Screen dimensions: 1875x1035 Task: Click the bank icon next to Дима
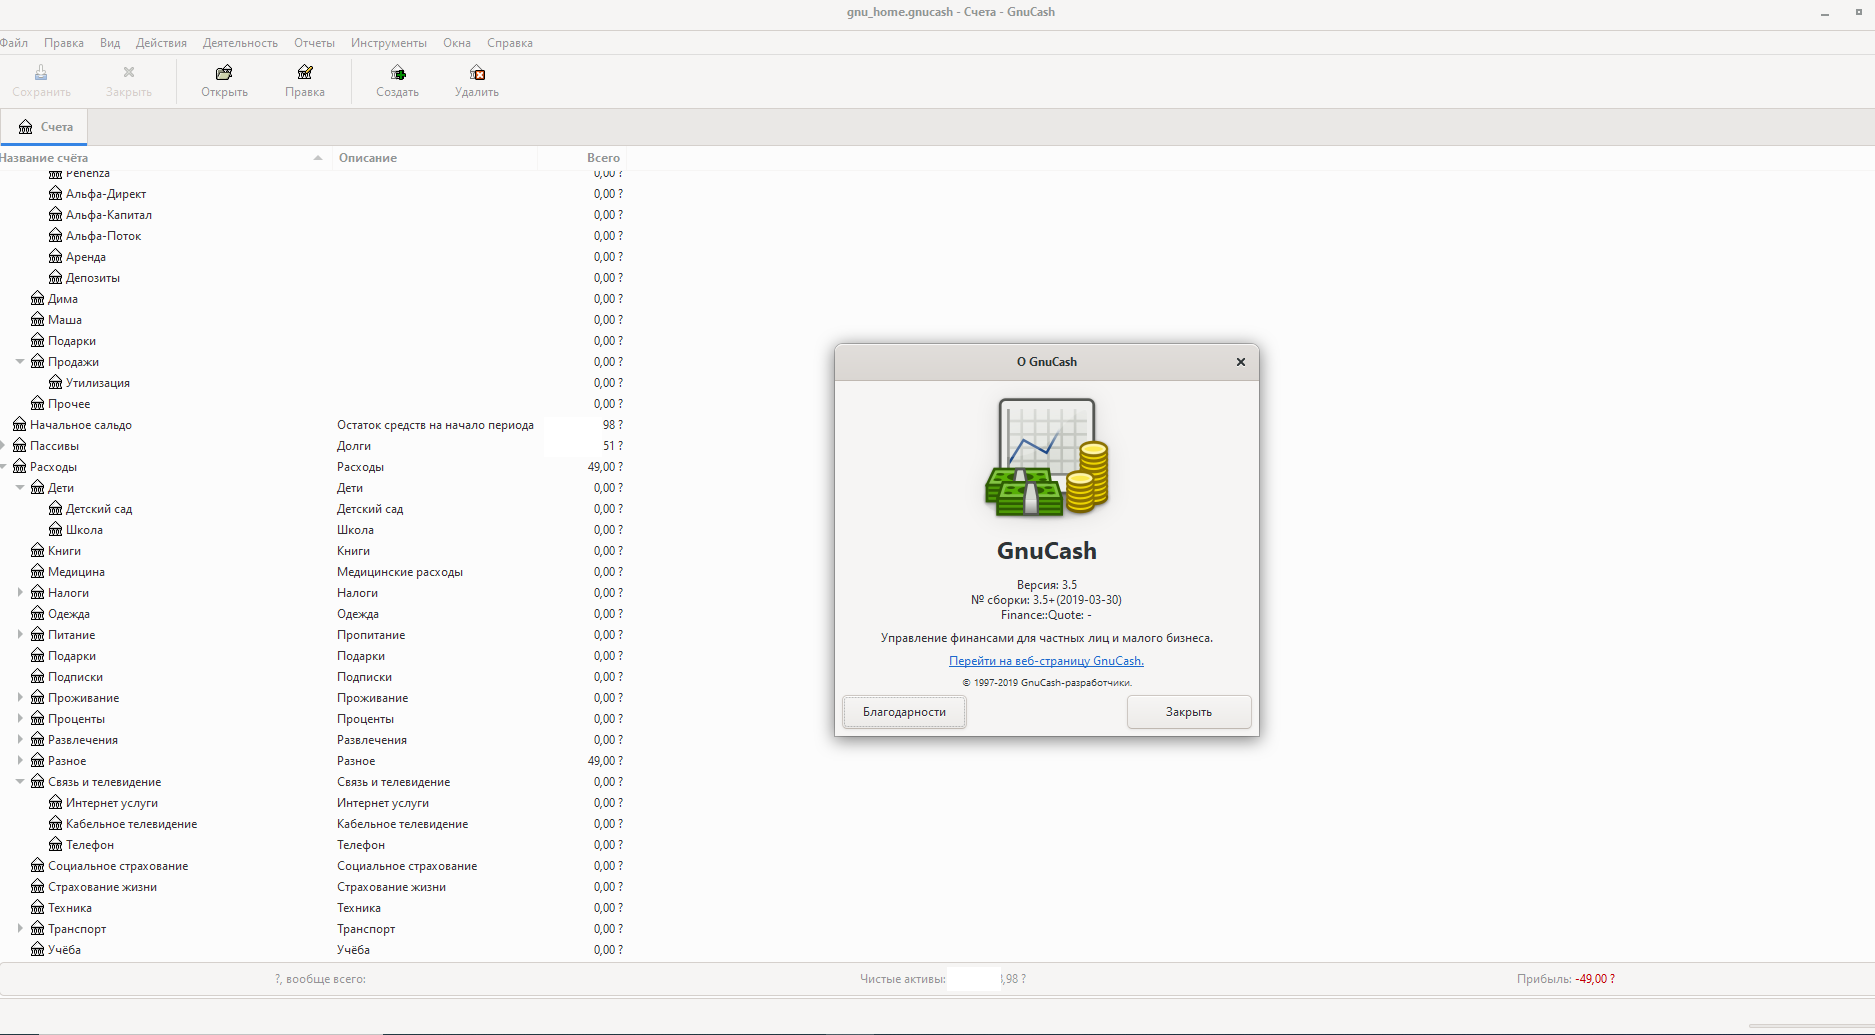[38, 299]
